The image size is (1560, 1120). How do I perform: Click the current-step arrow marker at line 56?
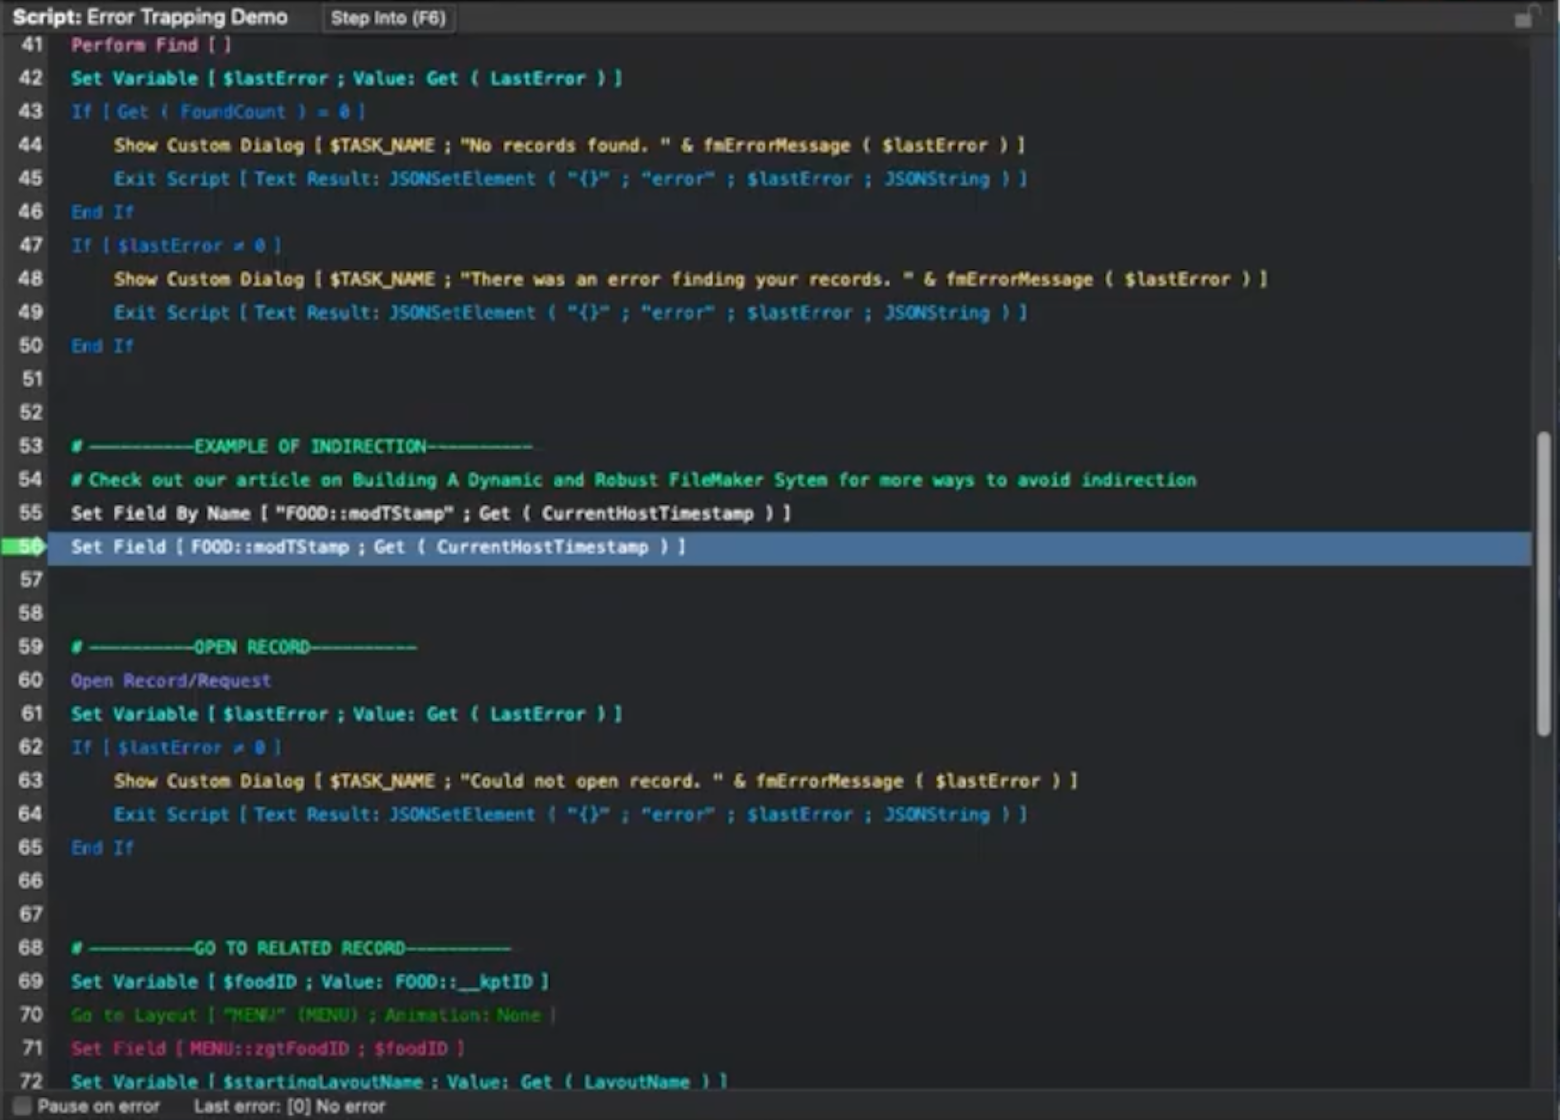pos(23,547)
